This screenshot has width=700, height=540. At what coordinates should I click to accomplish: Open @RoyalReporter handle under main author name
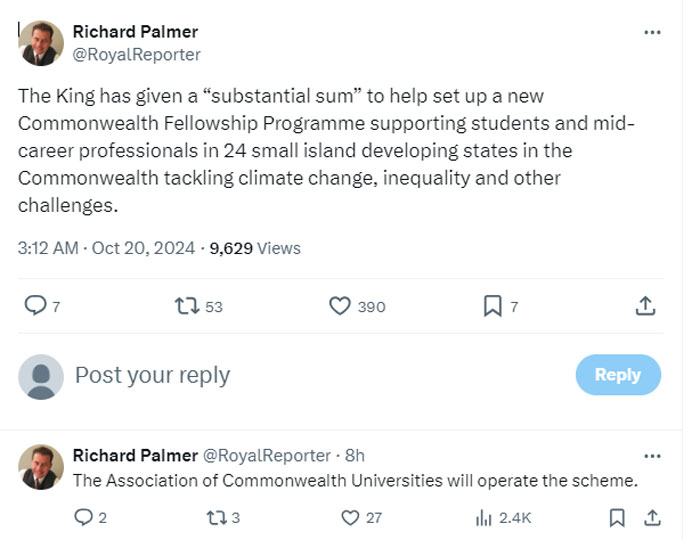pyautogui.click(x=137, y=54)
